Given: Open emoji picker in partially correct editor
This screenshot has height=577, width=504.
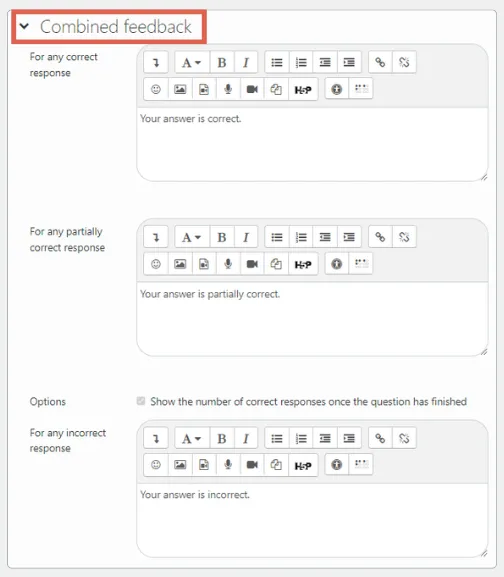Looking at the screenshot, I should [x=156, y=264].
